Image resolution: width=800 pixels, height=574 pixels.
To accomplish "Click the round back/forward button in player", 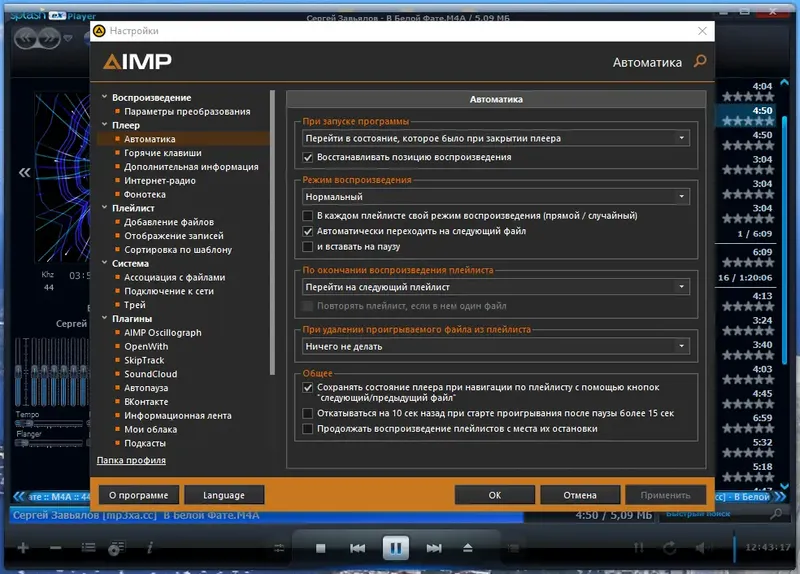I will click(x=38, y=38).
